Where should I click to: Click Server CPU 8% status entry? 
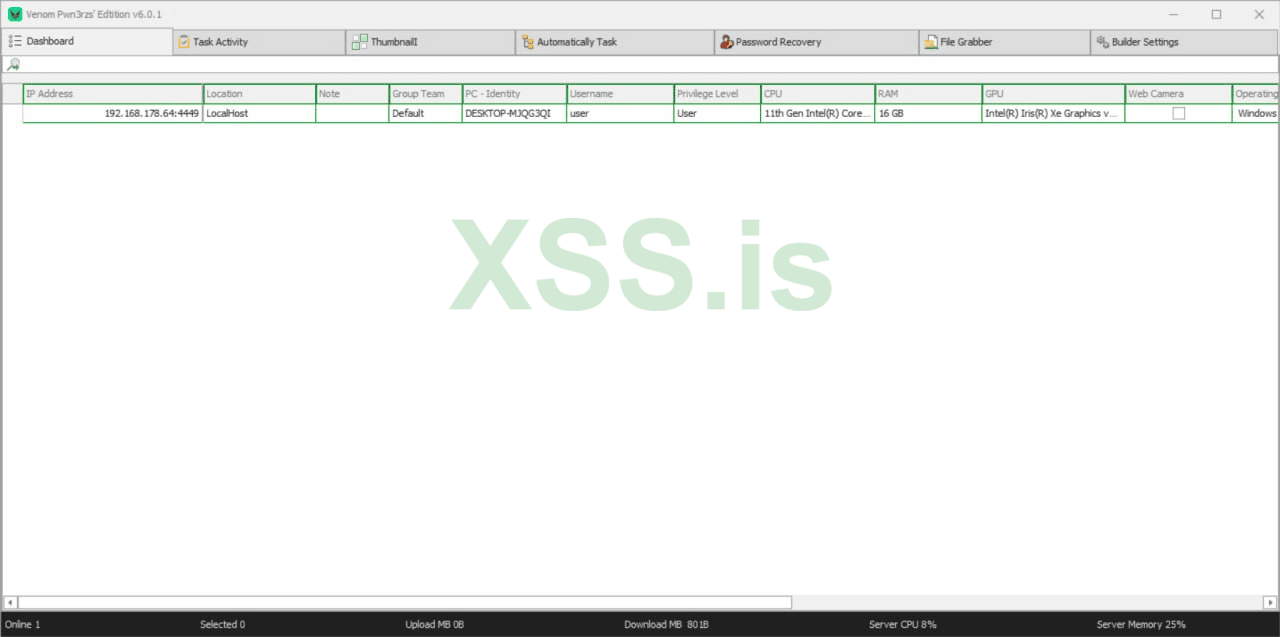click(x=903, y=625)
